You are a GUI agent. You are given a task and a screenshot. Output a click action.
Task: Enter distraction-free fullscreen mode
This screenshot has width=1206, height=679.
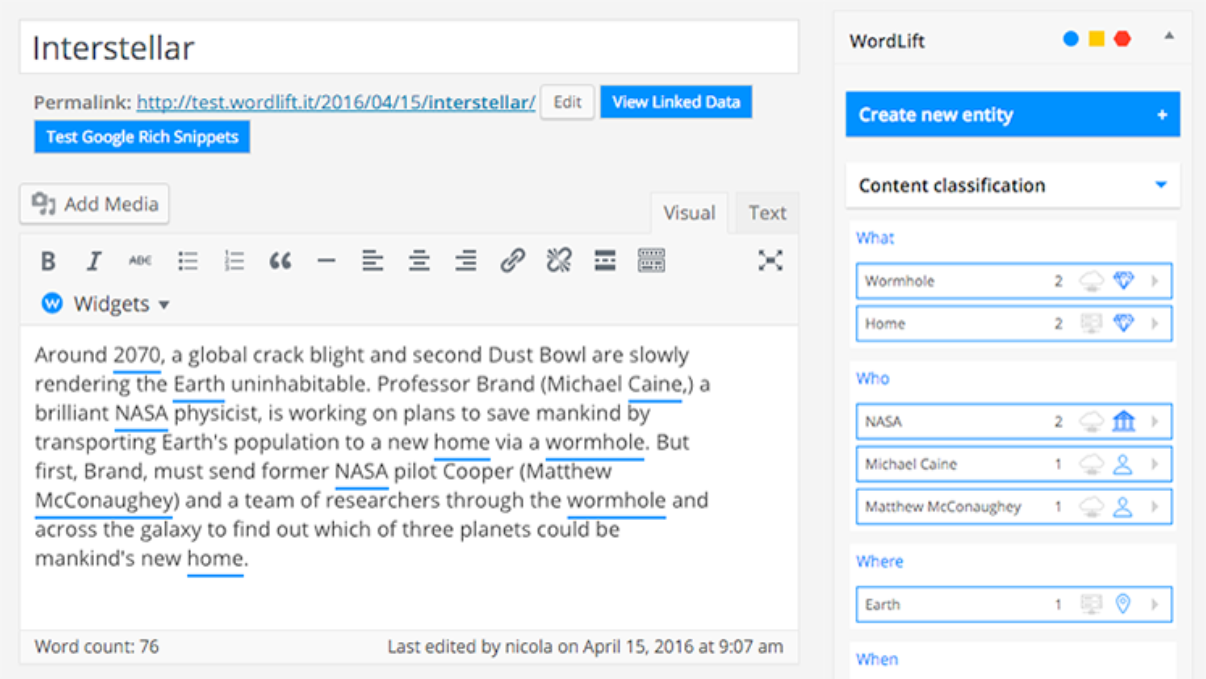770,260
